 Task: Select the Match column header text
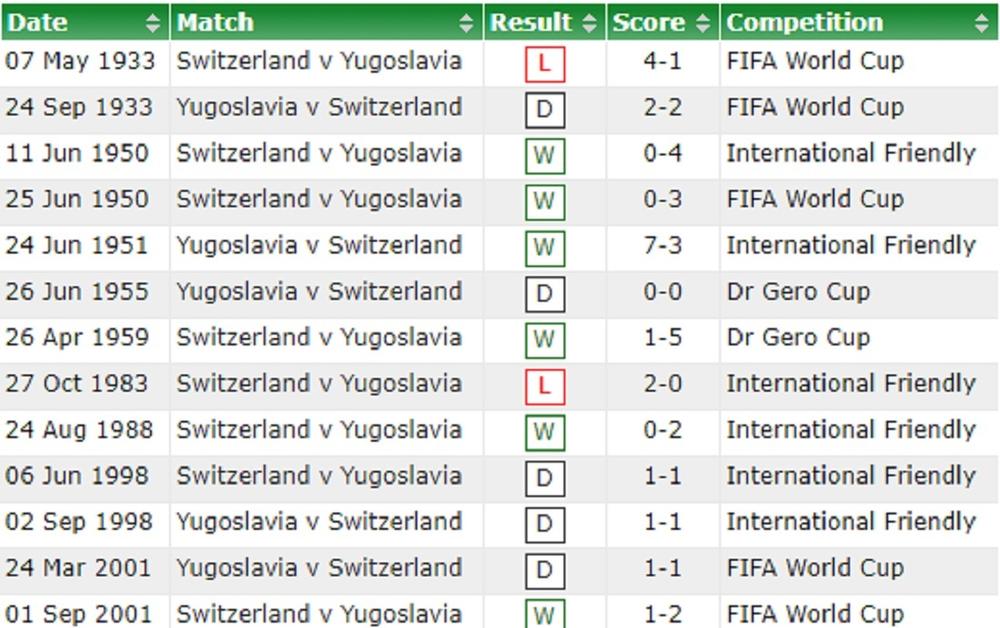215,23
